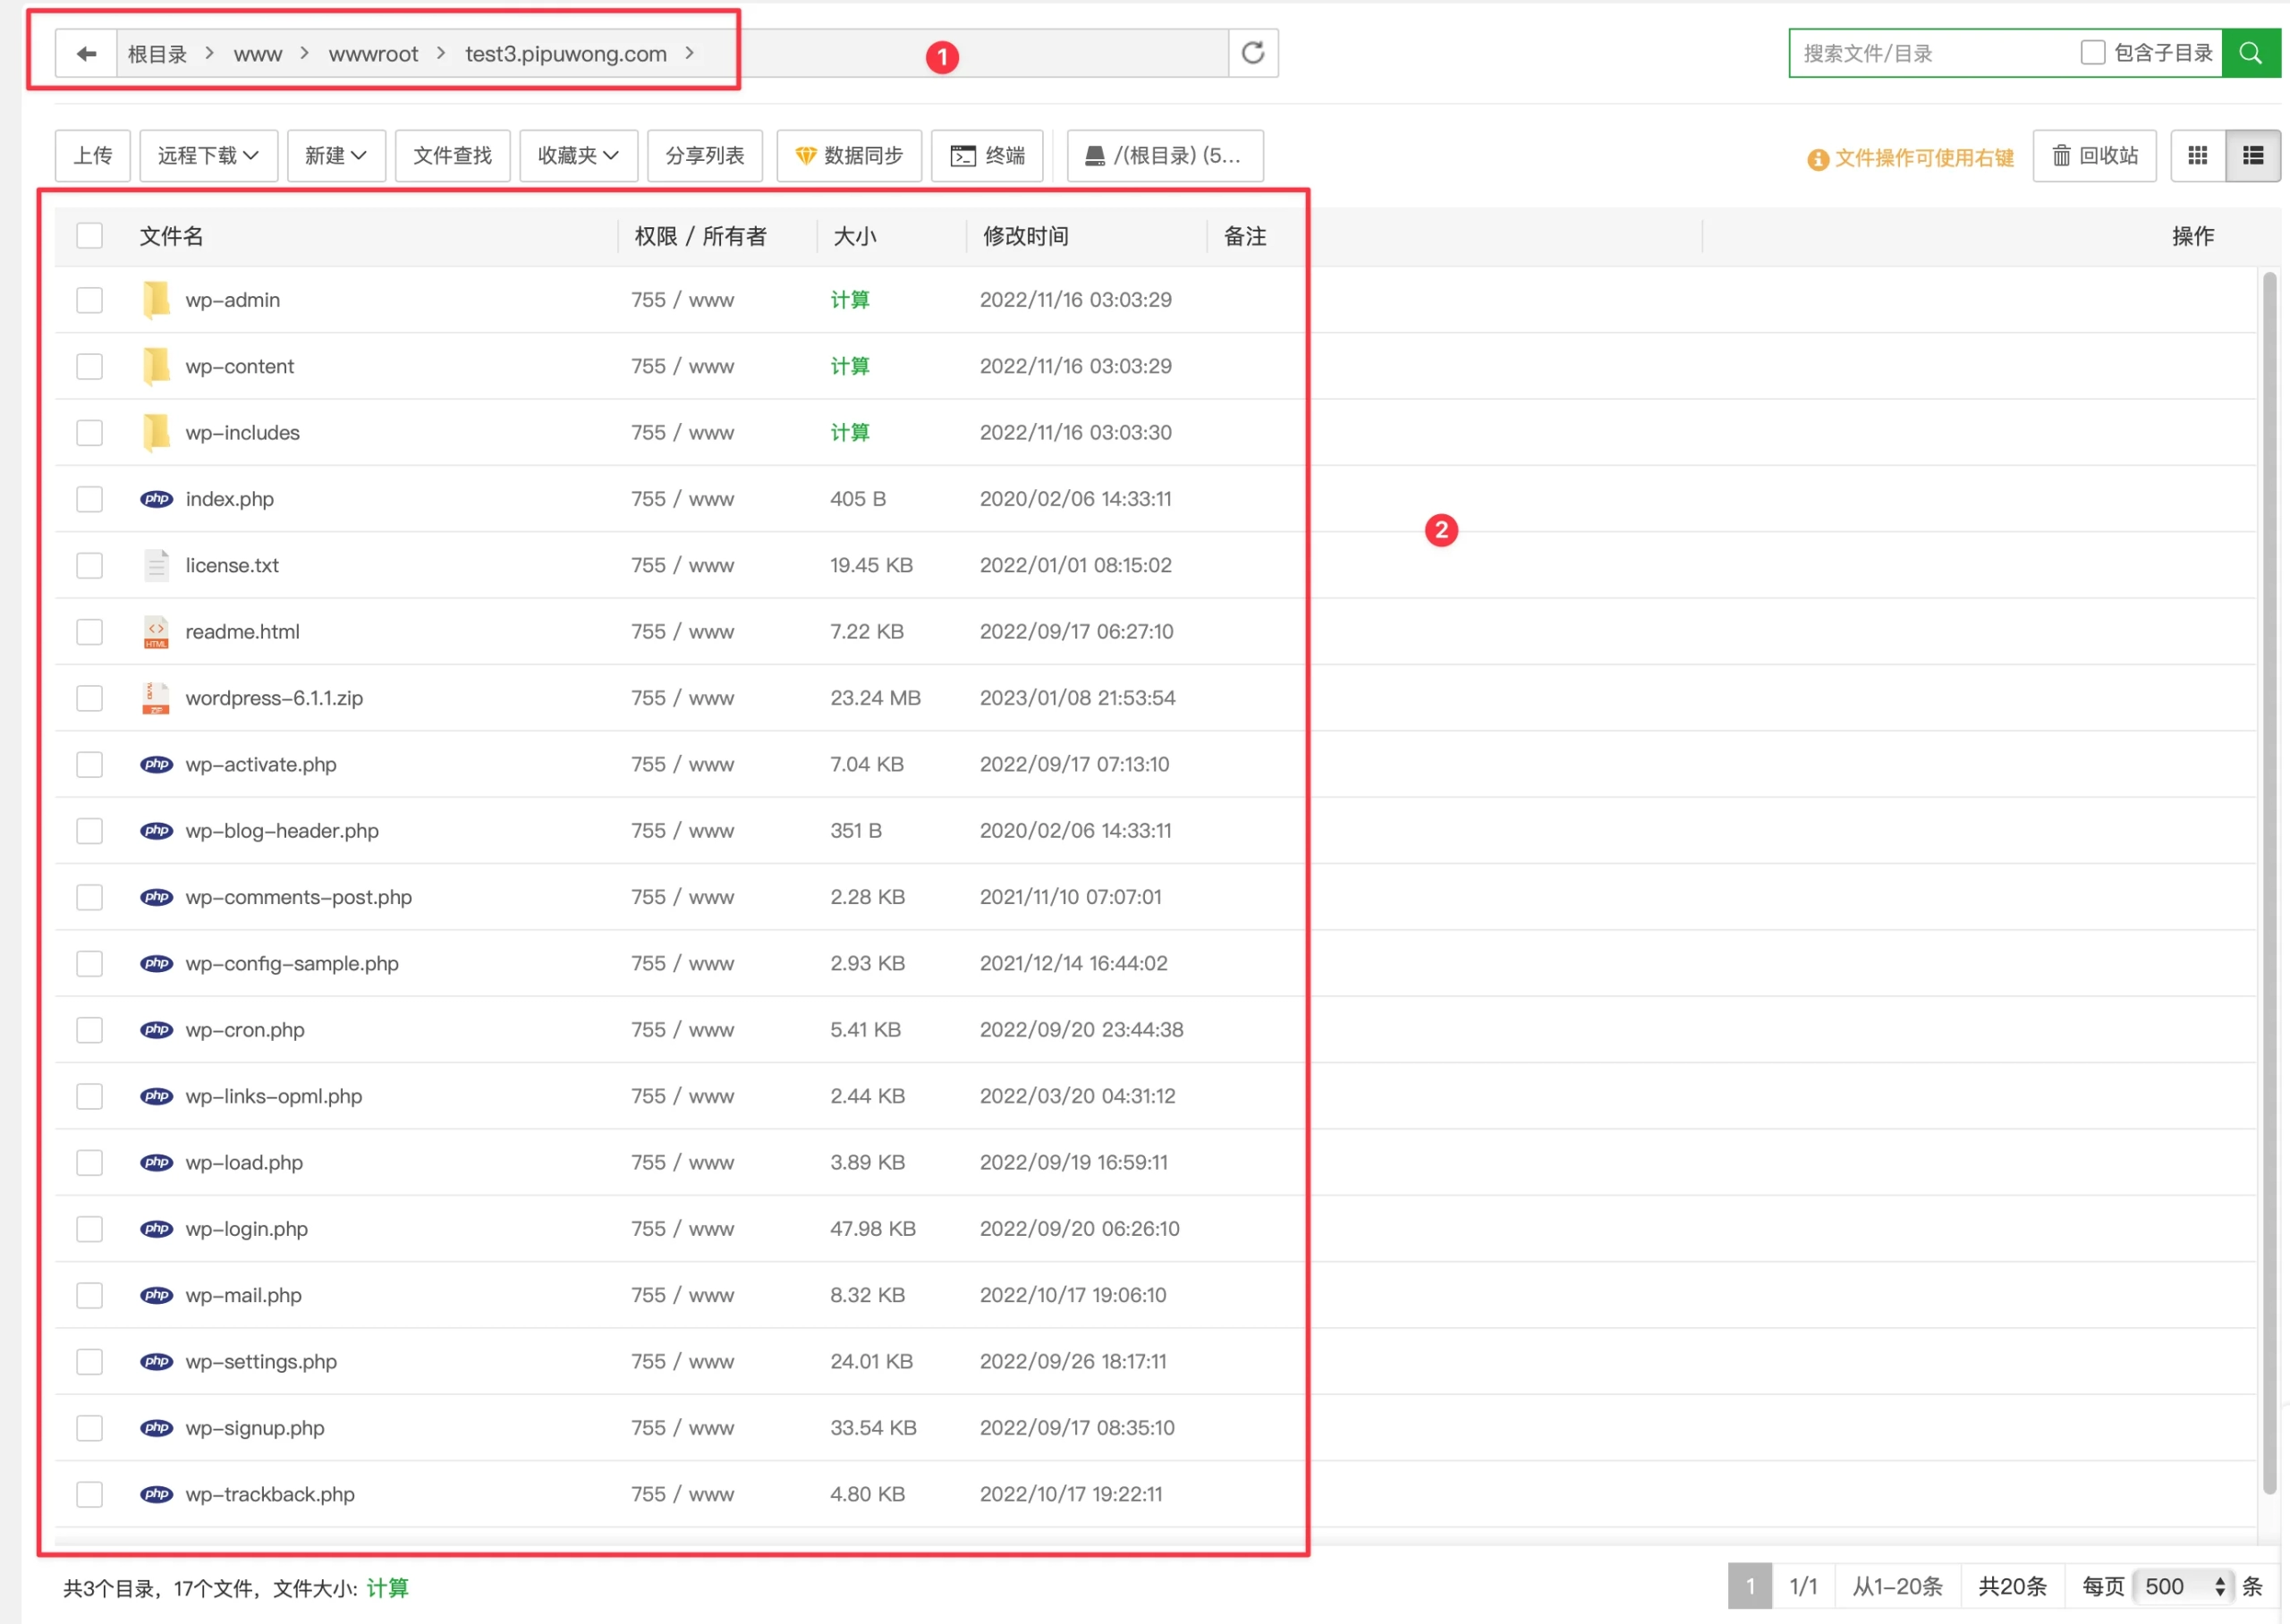
Task: Enable the 包含子目录 checkbox
Action: (2092, 52)
